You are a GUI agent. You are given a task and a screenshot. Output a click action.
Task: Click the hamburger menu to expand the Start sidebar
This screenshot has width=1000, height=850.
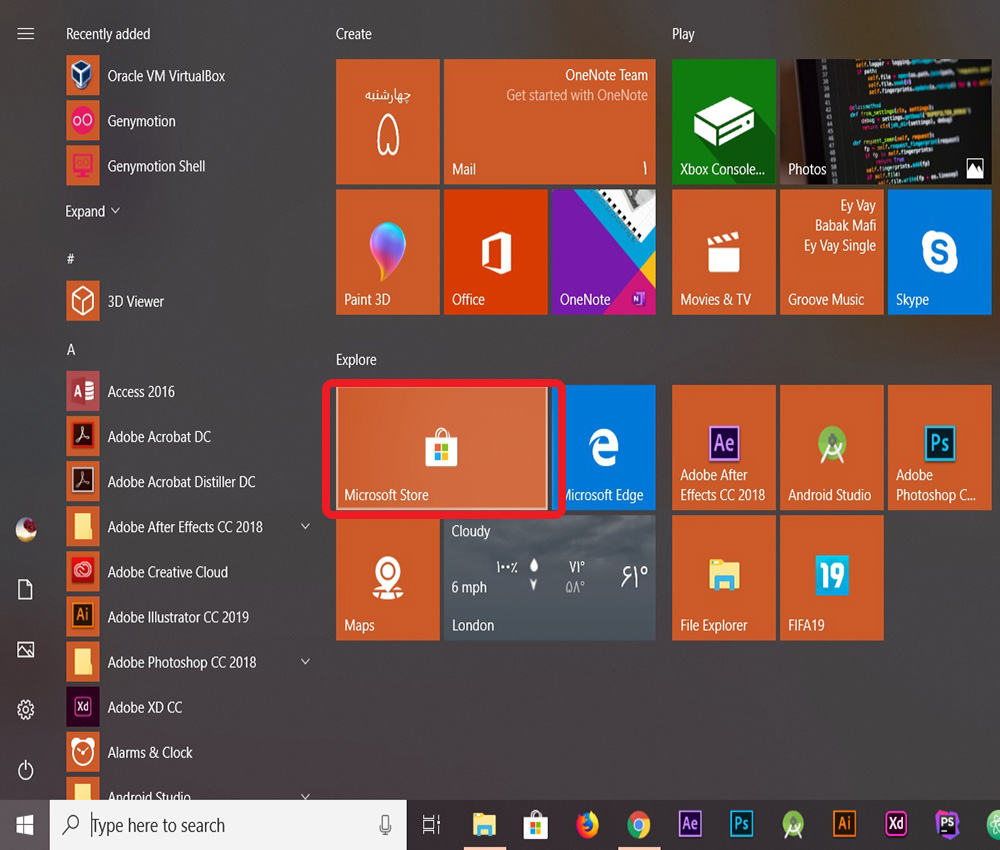pyautogui.click(x=26, y=34)
